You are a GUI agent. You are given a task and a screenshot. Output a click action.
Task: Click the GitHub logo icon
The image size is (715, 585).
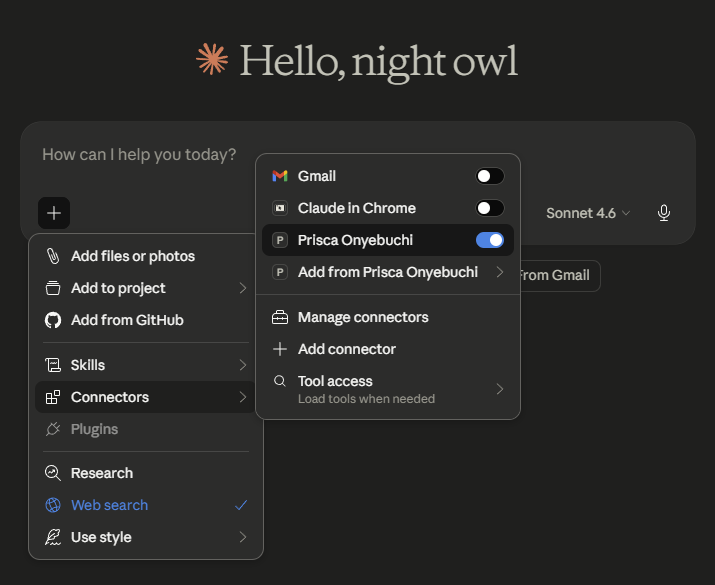click(53, 320)
